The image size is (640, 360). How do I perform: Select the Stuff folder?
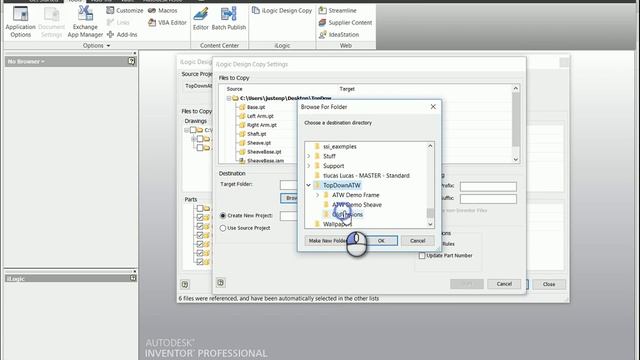pos(329,156)
